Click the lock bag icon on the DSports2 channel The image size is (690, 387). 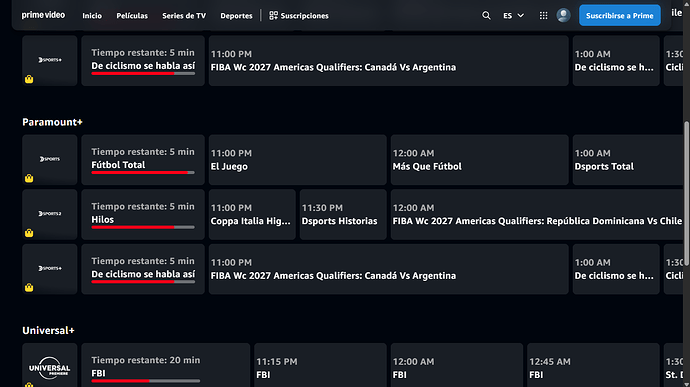29,232
